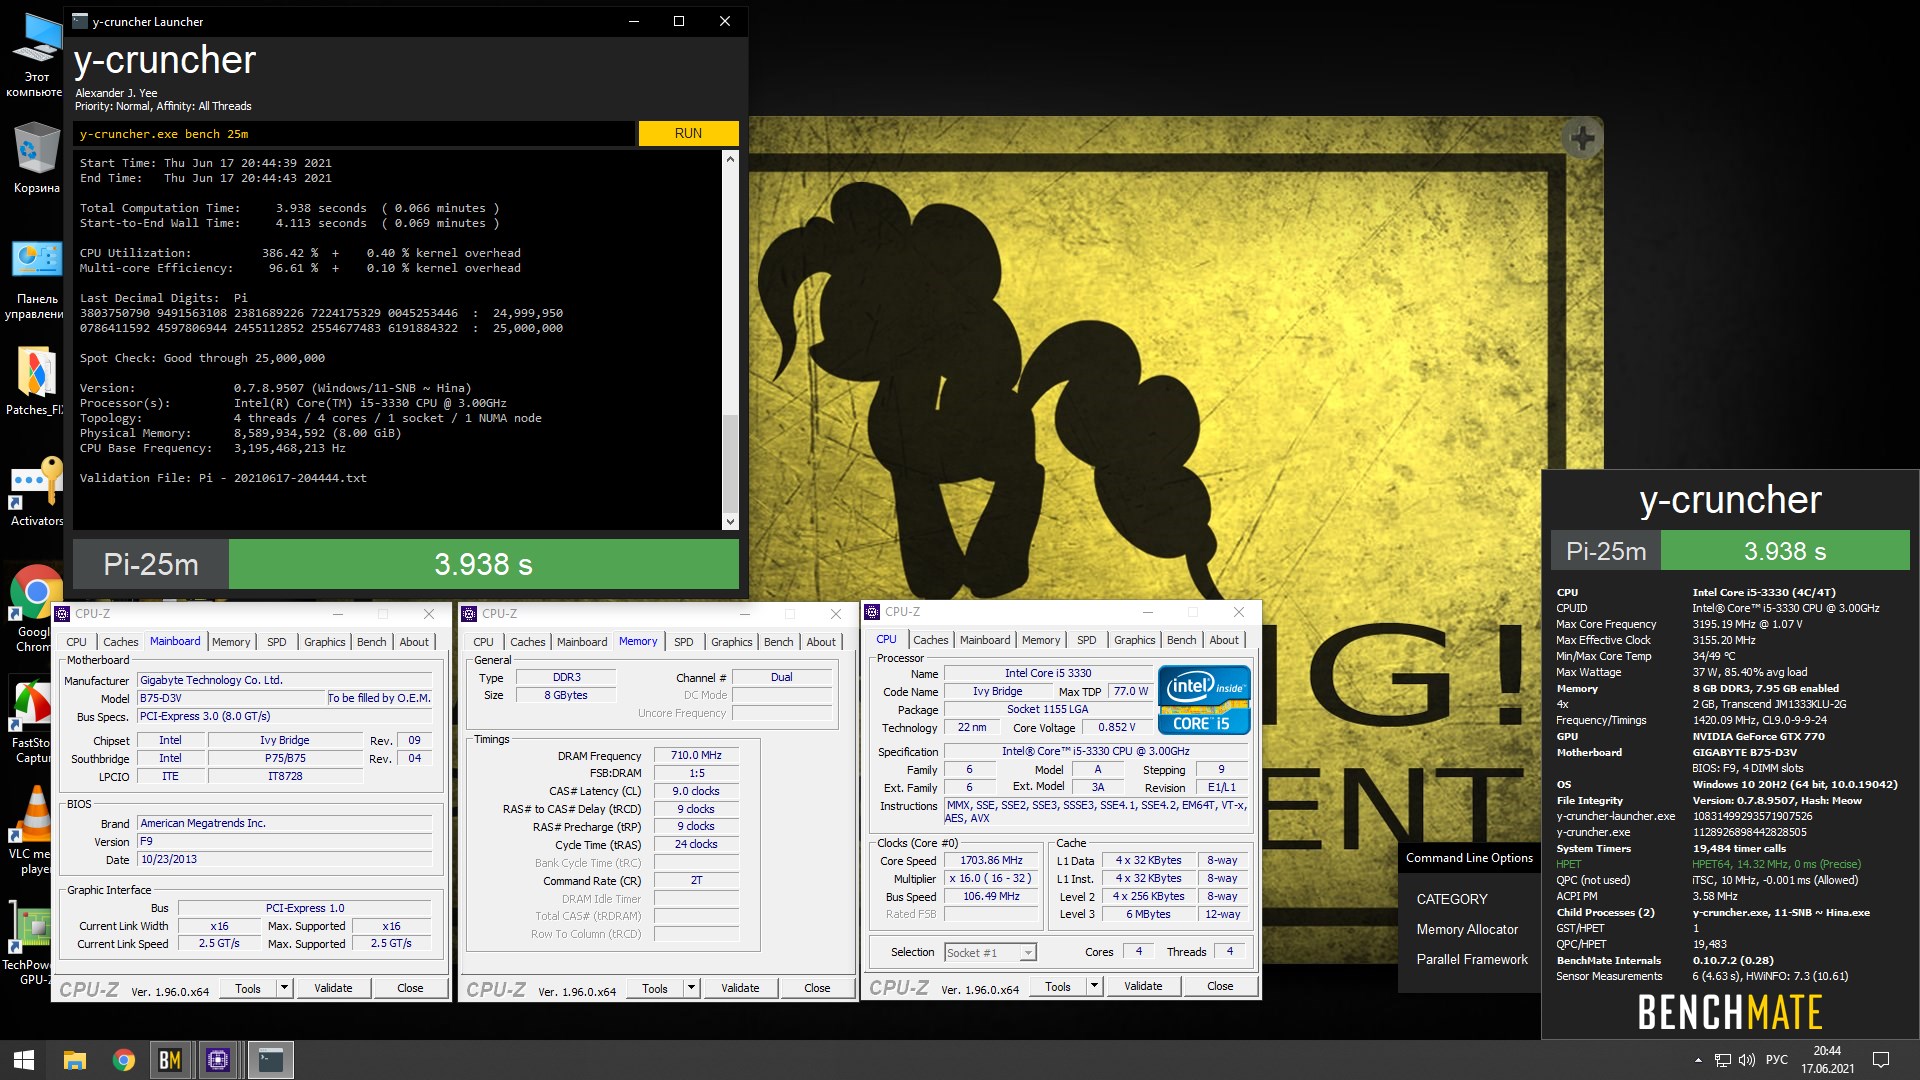Open Bench tab in Memory CPU-Z window
The height and width of the screenshot is (1080, 1920).
pos(779,642)
